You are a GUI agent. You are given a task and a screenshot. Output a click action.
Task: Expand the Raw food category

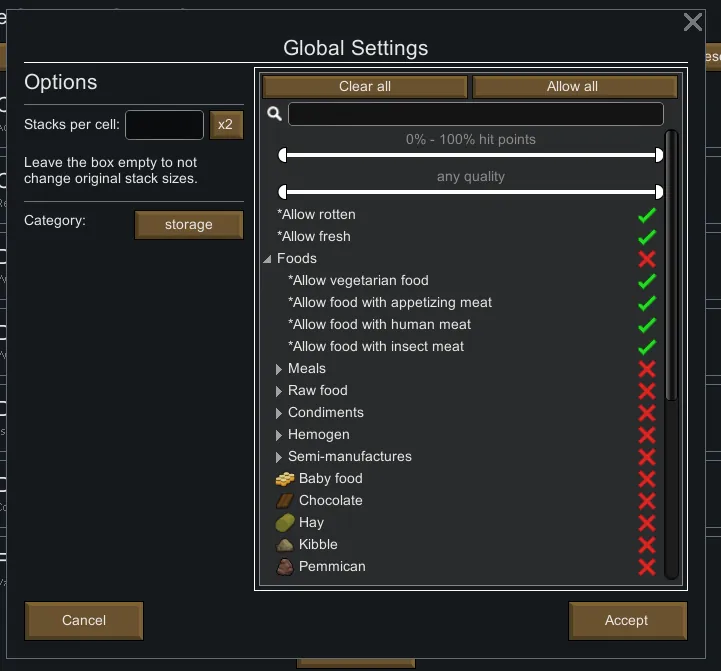(279, 391)
